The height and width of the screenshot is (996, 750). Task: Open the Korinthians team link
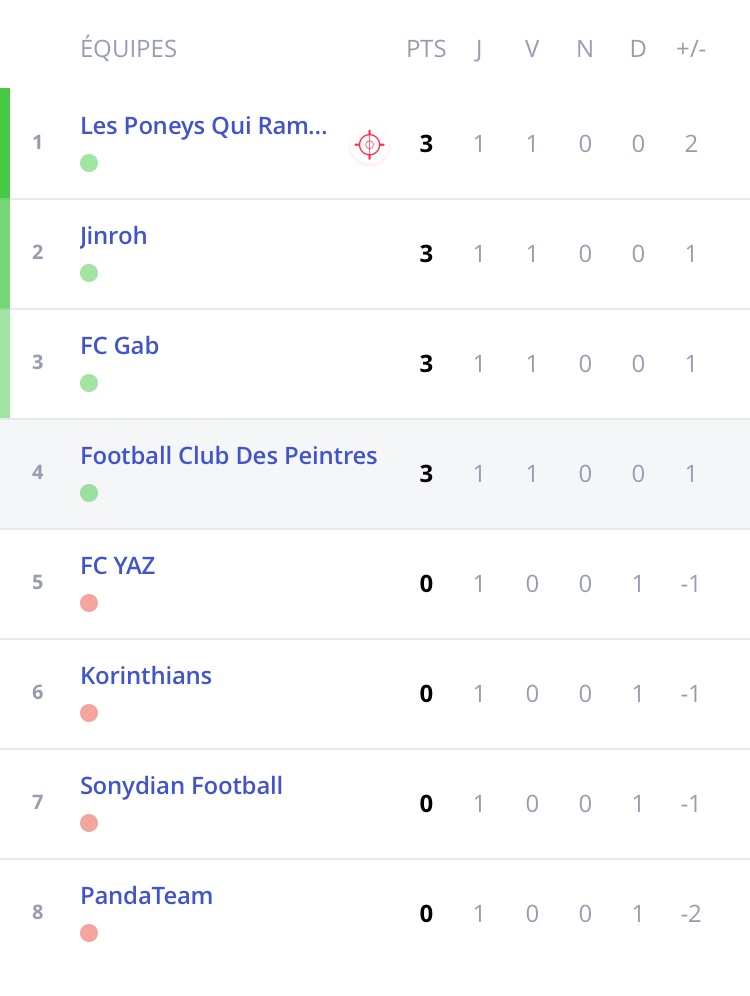point(146,676)
